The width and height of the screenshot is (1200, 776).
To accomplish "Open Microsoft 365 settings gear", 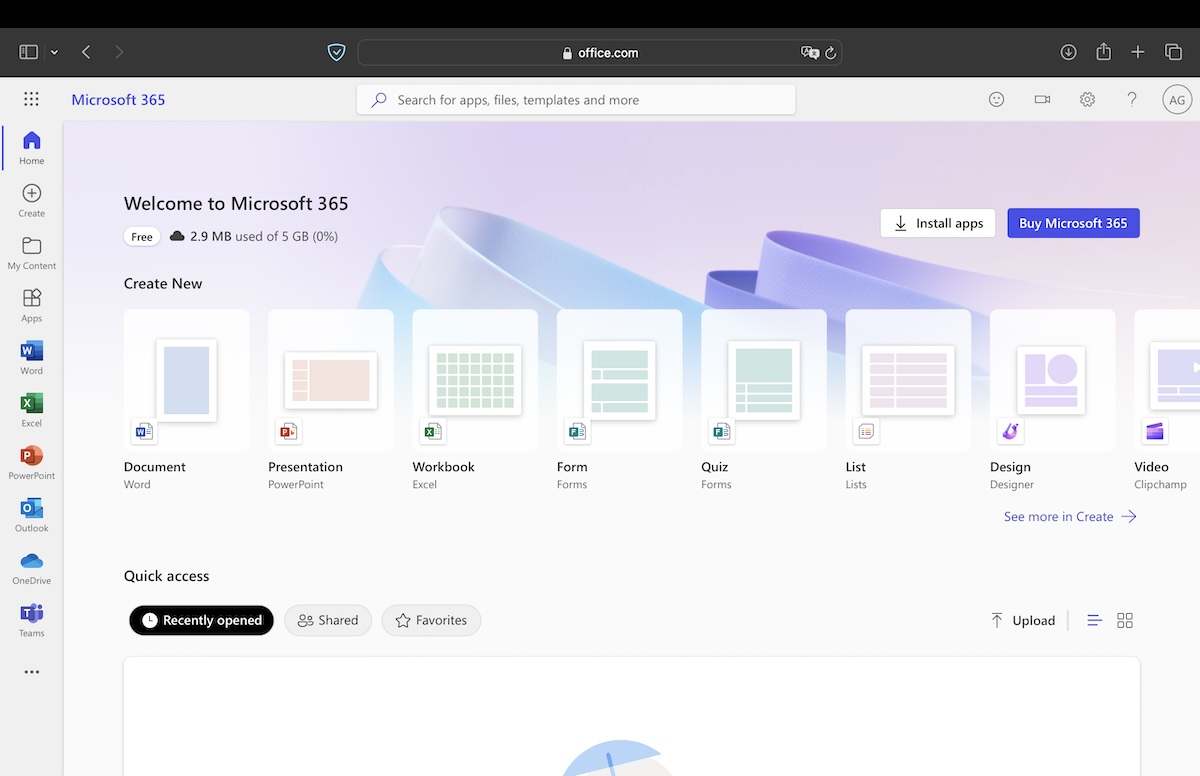I will coord(1087,99).
